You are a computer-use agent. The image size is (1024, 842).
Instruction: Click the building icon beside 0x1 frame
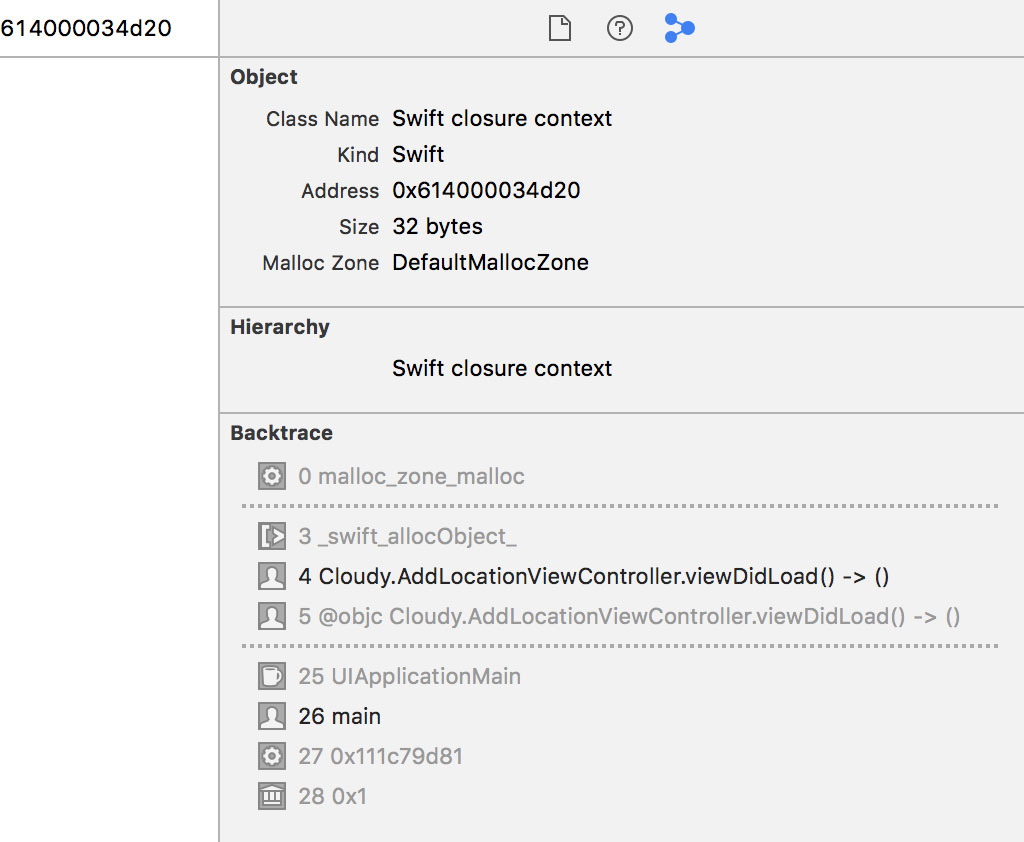271,796
